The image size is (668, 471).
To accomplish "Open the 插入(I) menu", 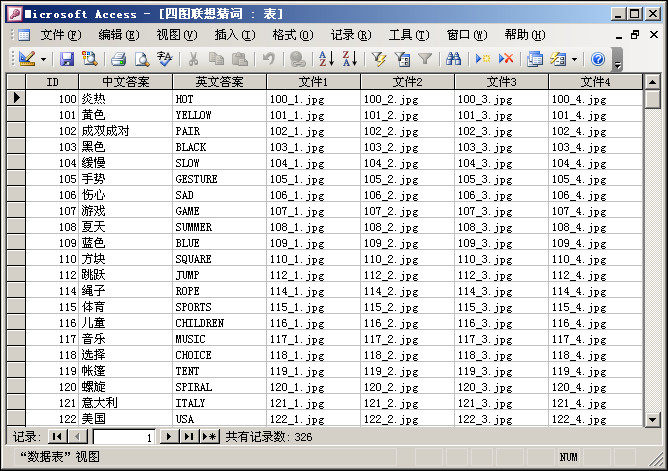I will point(235,35).
